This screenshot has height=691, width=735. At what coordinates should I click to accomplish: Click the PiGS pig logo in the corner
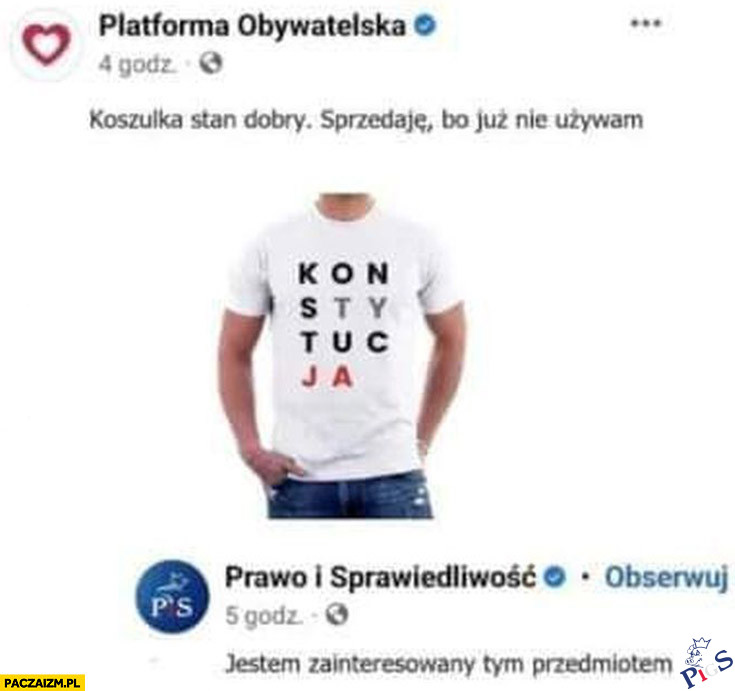[x=707, y=662]
